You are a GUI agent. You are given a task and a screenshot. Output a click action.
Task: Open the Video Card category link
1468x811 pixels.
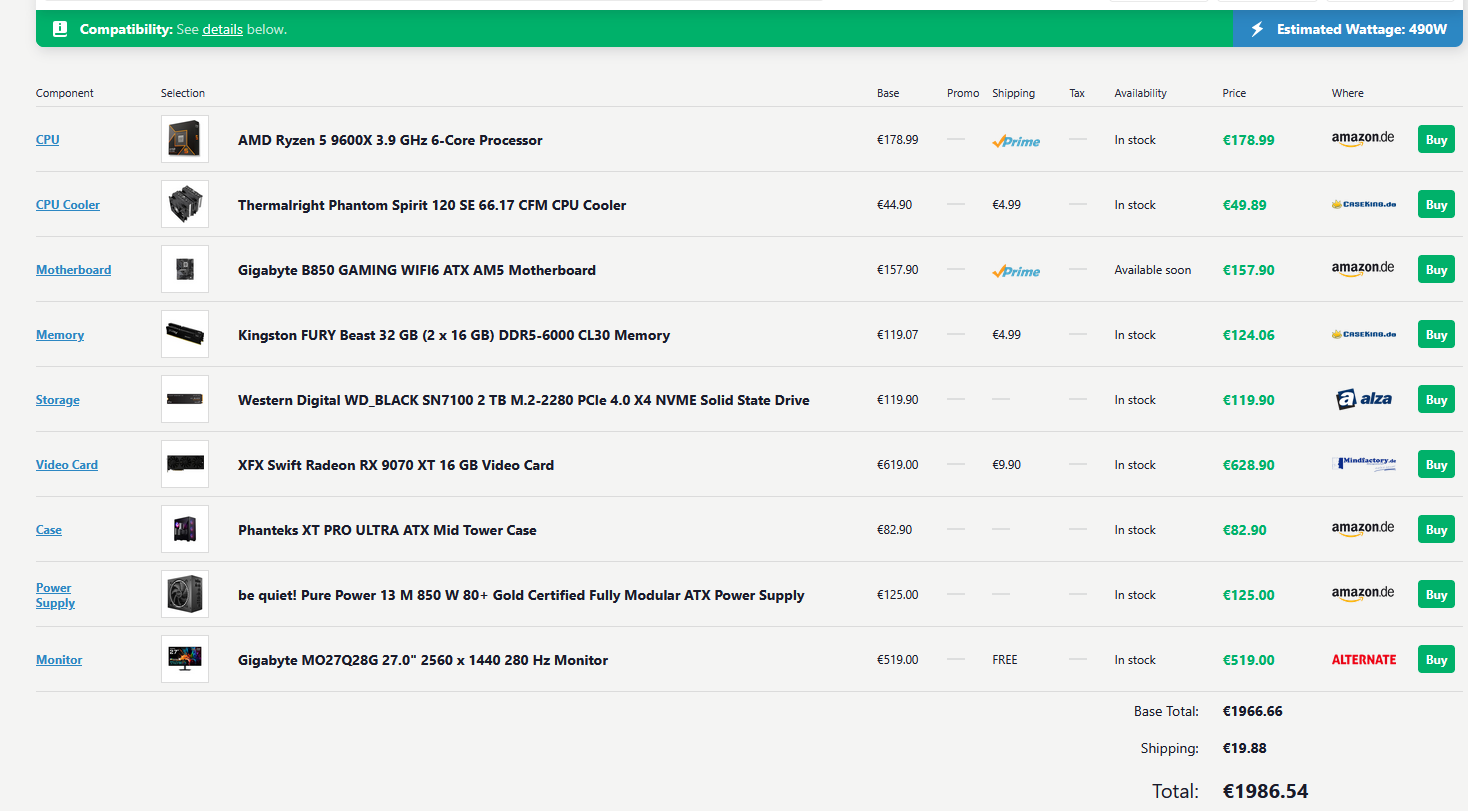pos(67,465)
